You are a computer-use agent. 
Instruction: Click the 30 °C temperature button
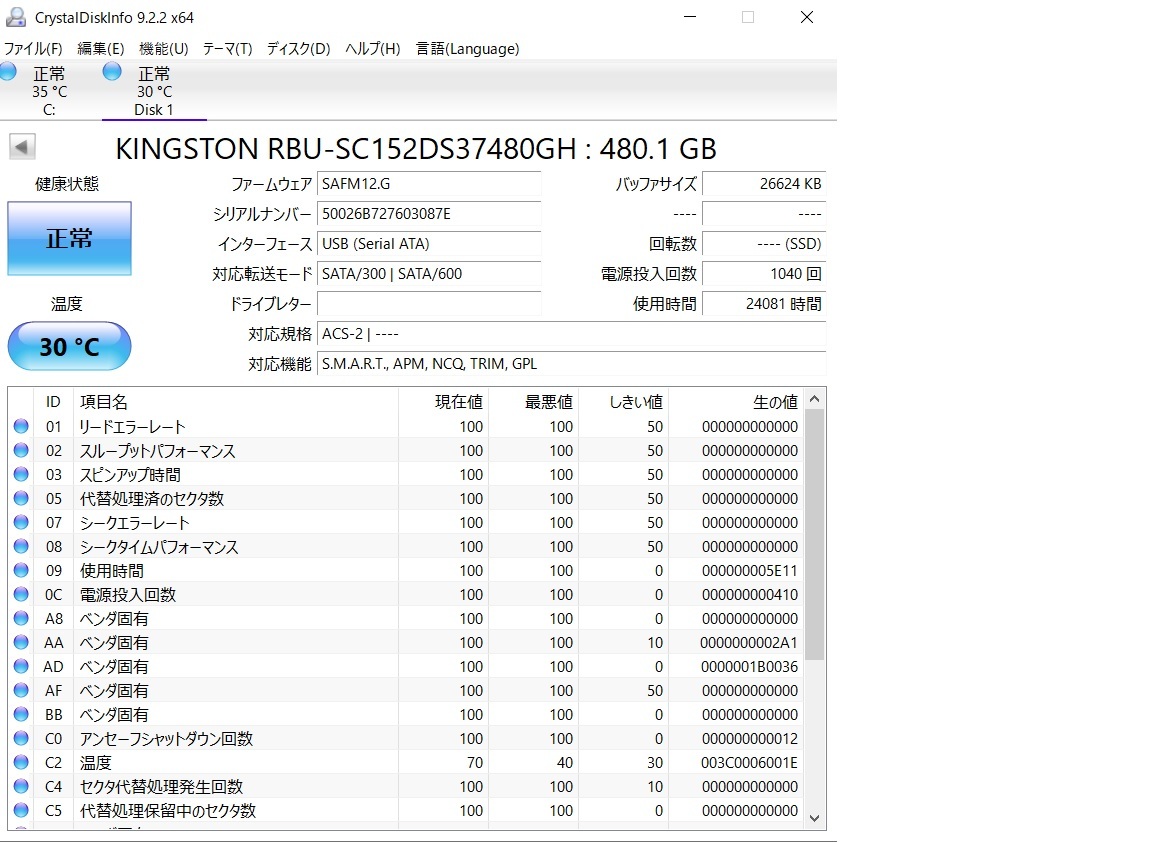click(69, 346)
